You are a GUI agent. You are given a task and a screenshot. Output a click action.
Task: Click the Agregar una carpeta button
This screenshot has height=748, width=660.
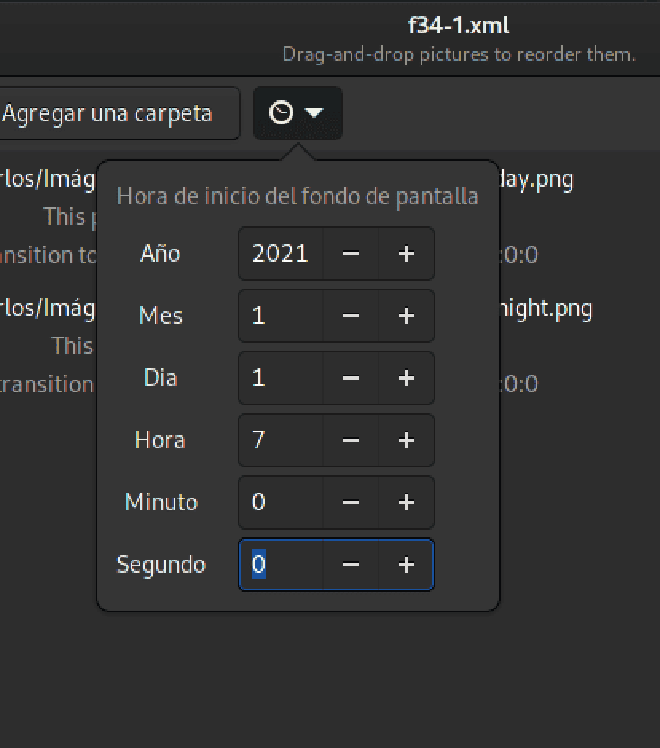pos(118,113)
